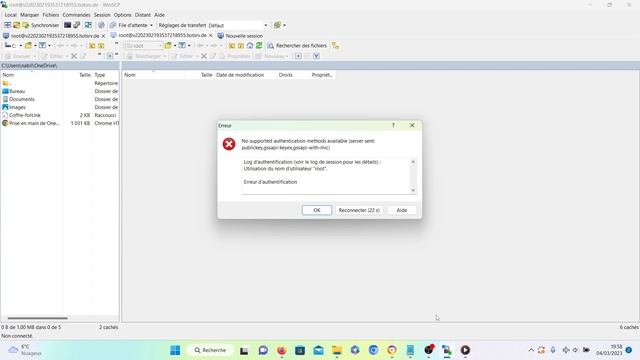Select the Prise en main de One... file
This screenshot has height=360, width=640.
[31, 123]
